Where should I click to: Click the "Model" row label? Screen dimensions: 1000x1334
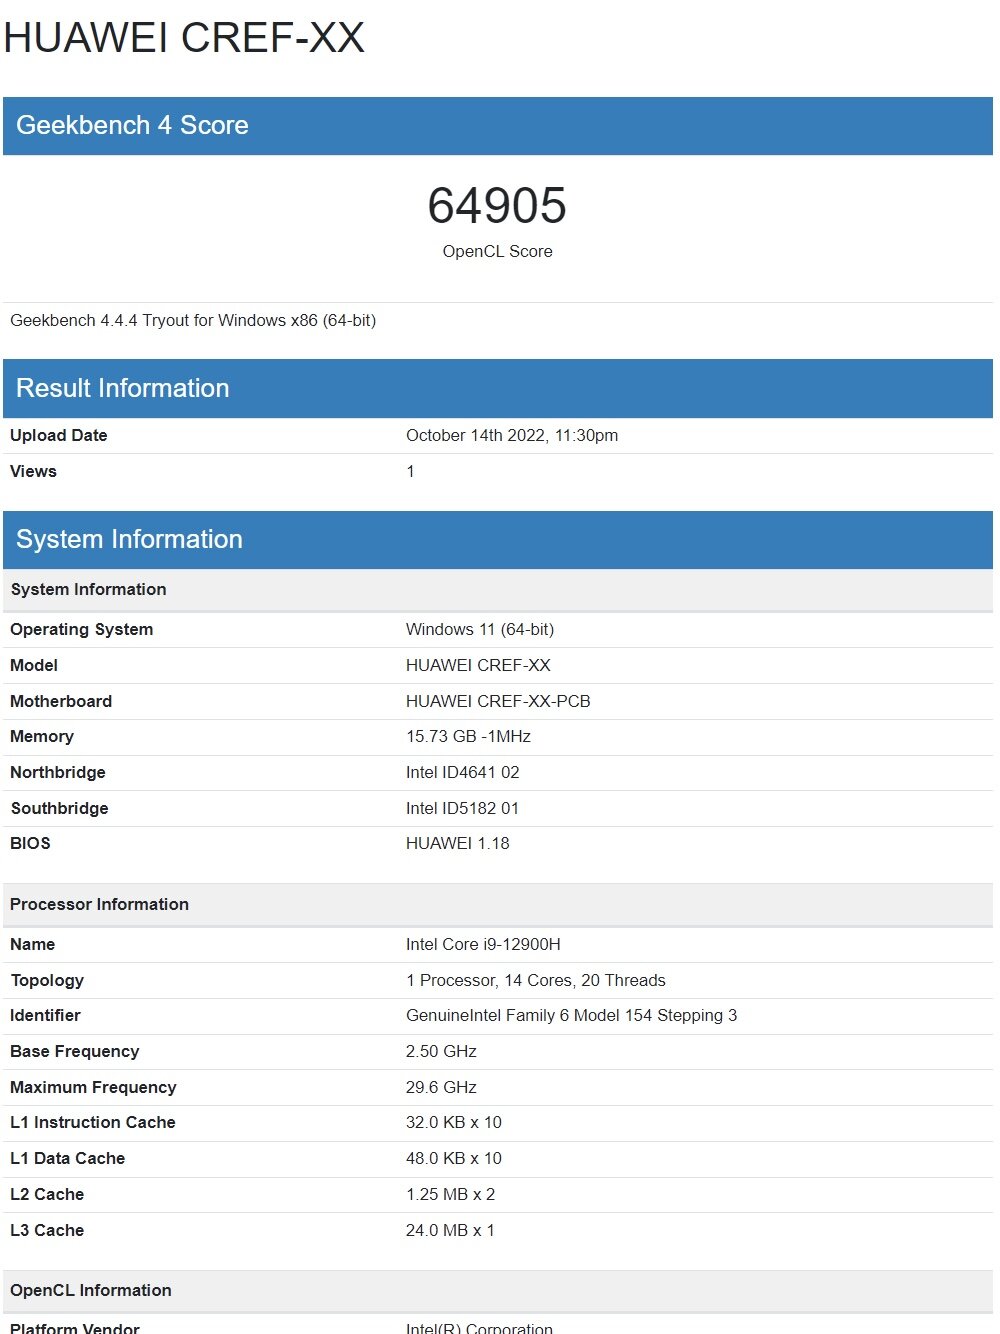[34, 666]
